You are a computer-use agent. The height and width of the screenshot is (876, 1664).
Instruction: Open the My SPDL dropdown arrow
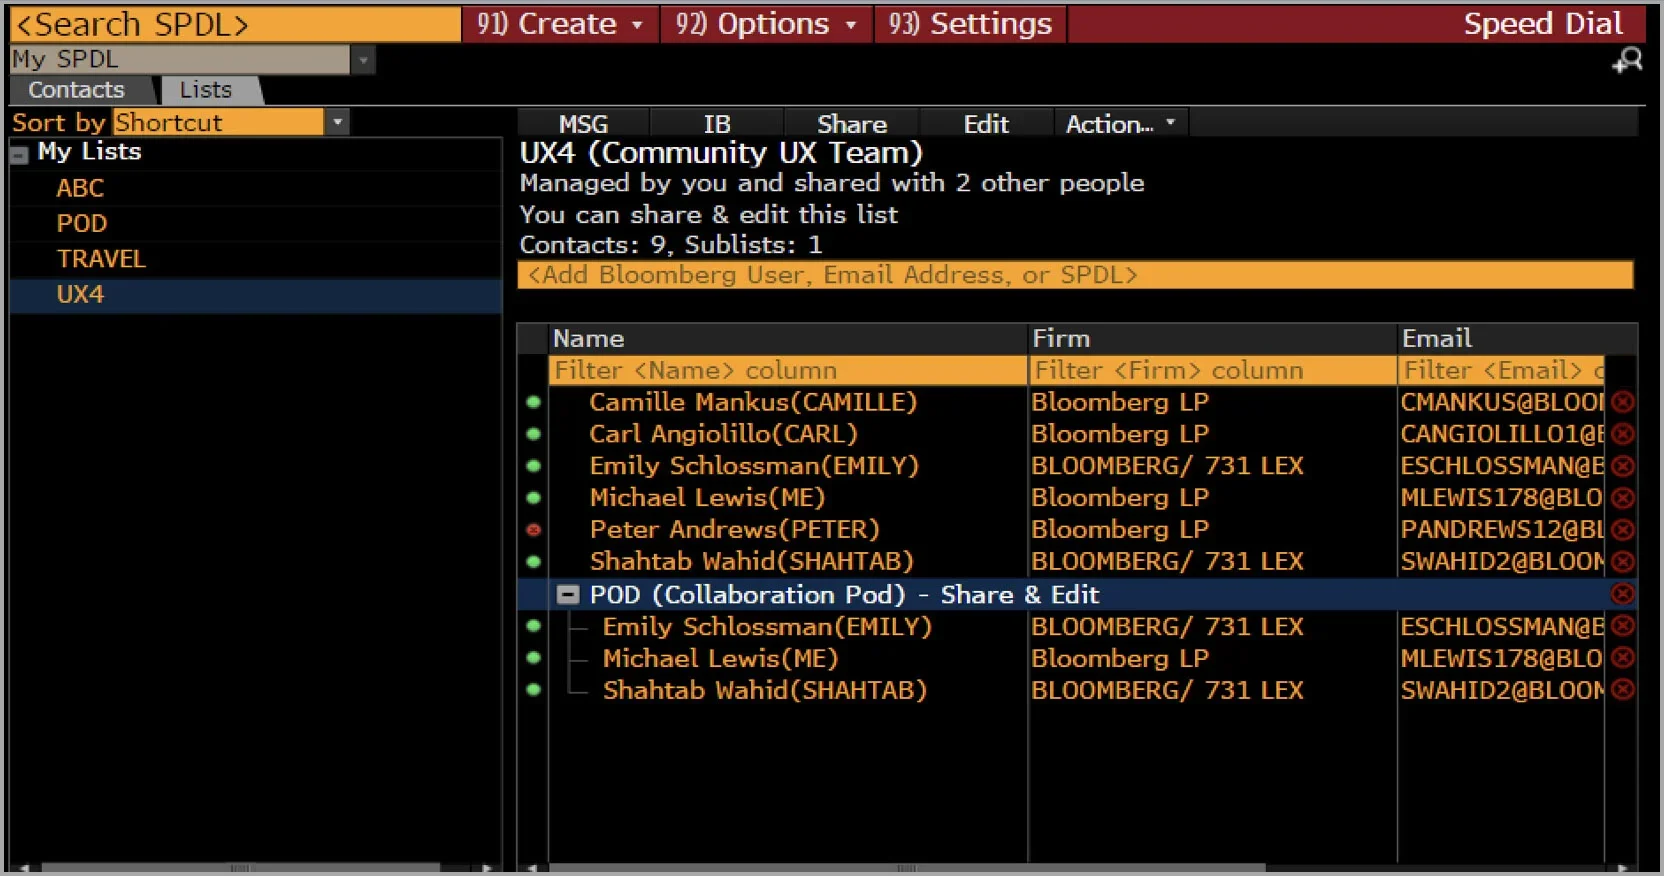pyautogui.click(x=363, y=60)
